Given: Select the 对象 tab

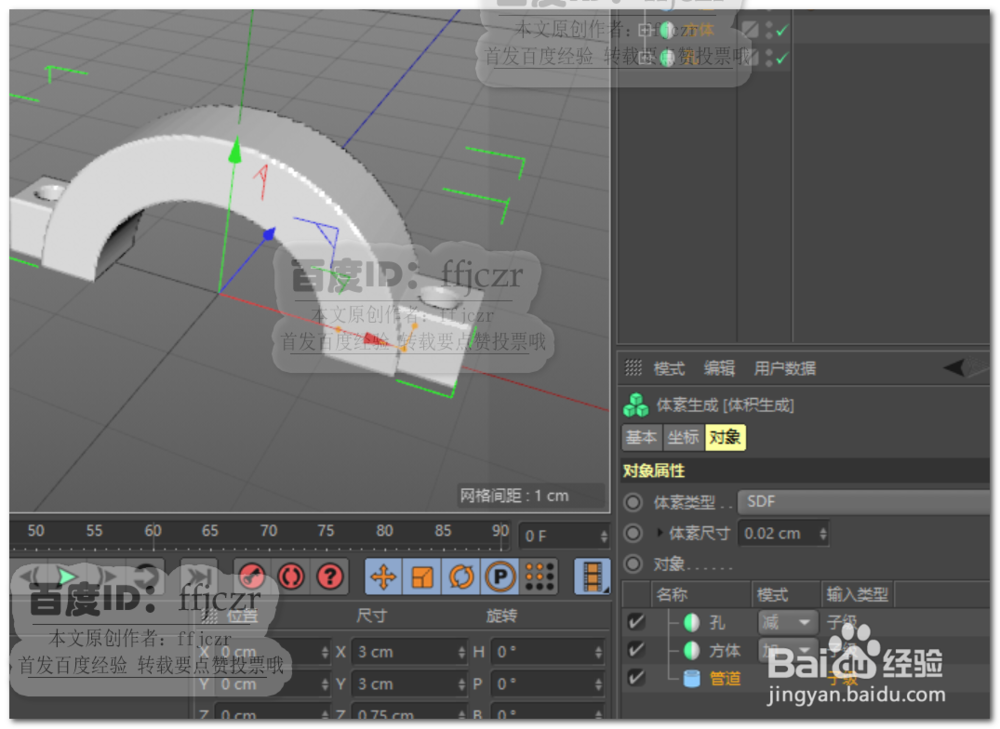Looking at the screenshot, I should 725,438.
